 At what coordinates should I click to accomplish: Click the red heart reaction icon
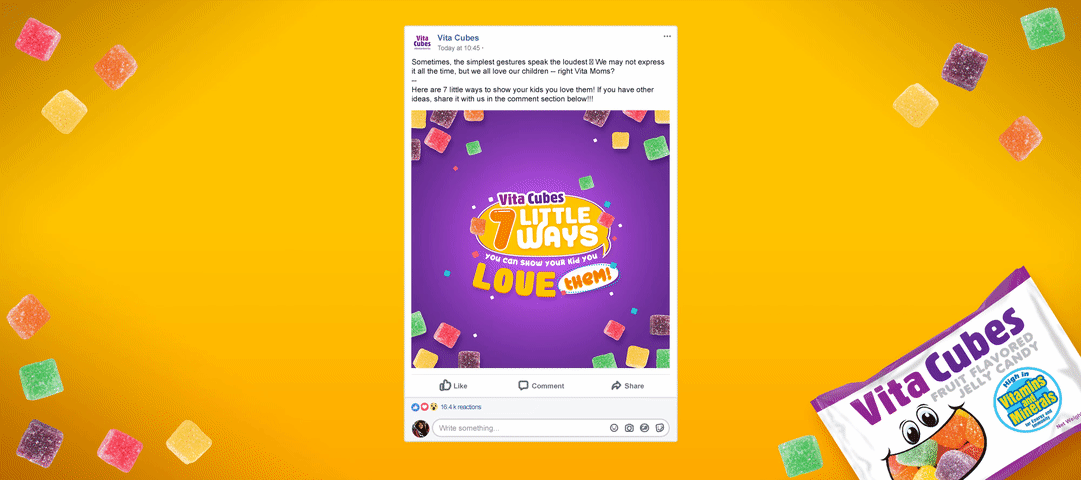click(425, 407)
